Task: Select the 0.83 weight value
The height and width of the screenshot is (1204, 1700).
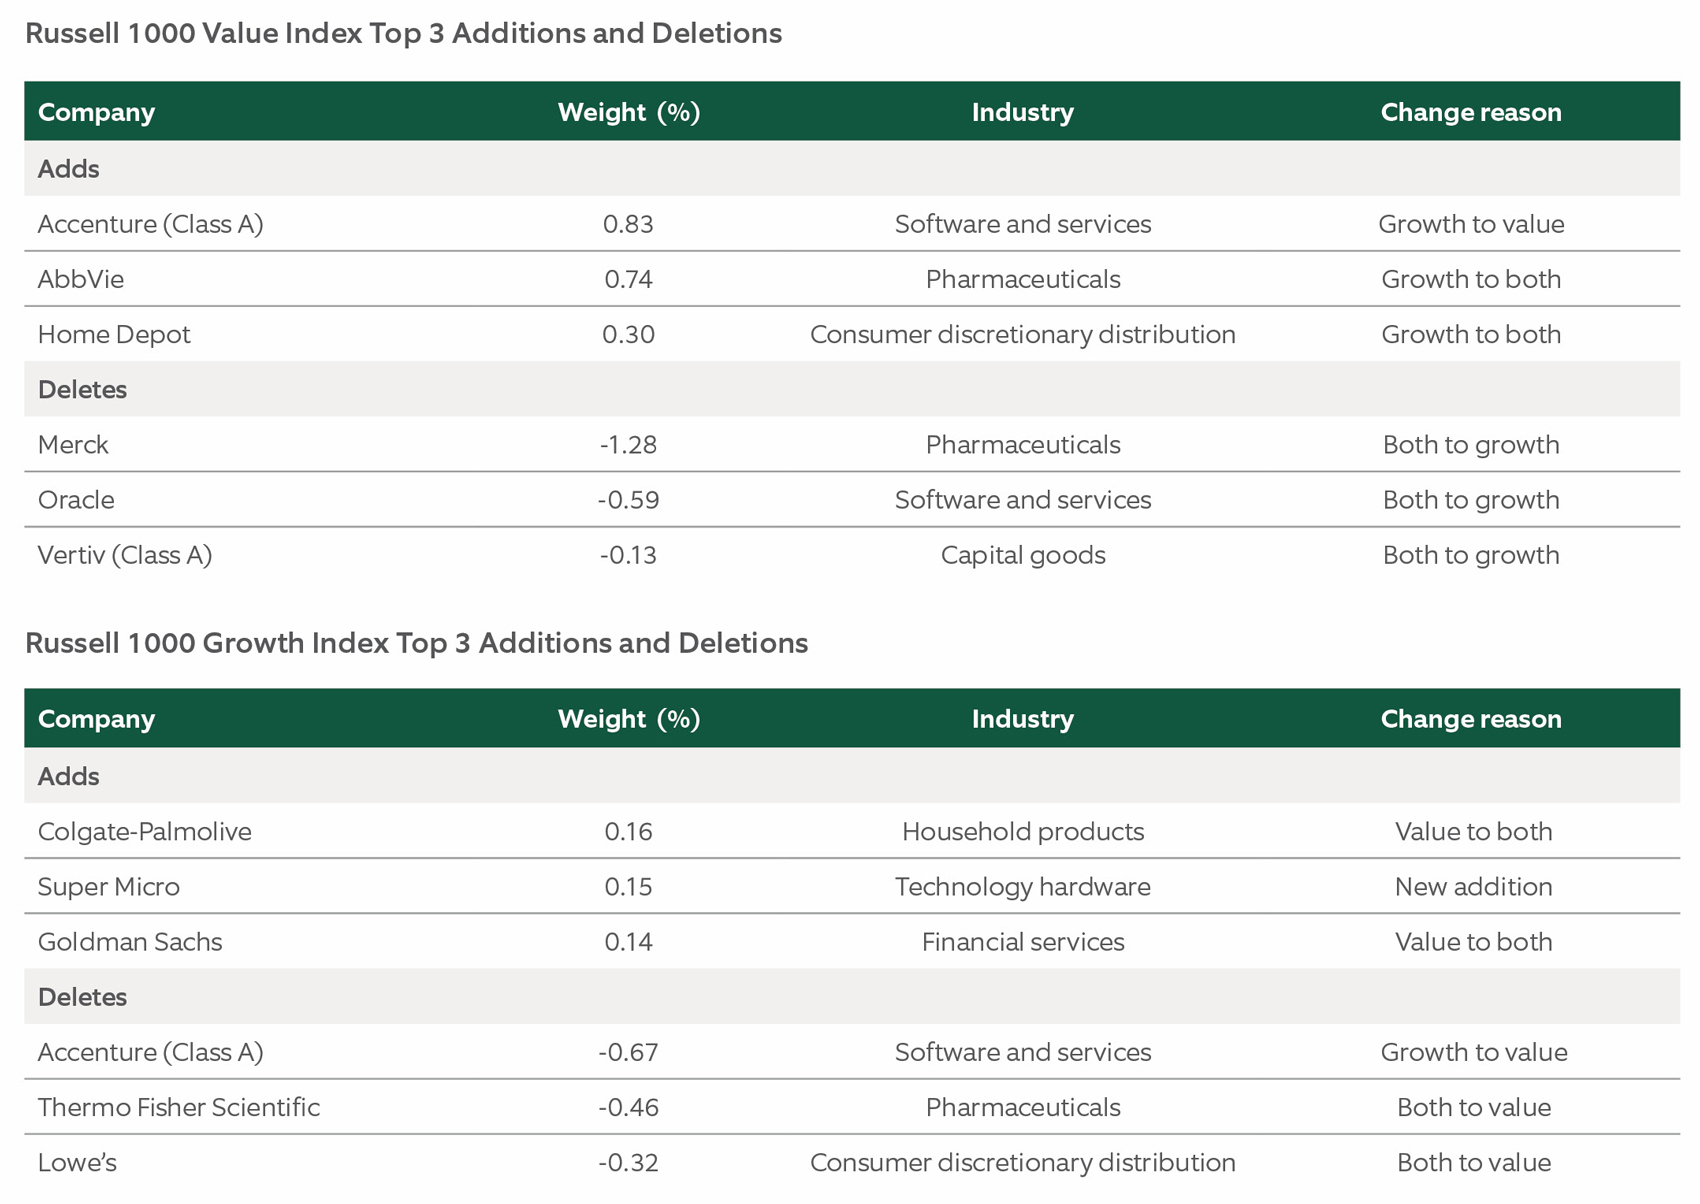Action: (629, 224)
